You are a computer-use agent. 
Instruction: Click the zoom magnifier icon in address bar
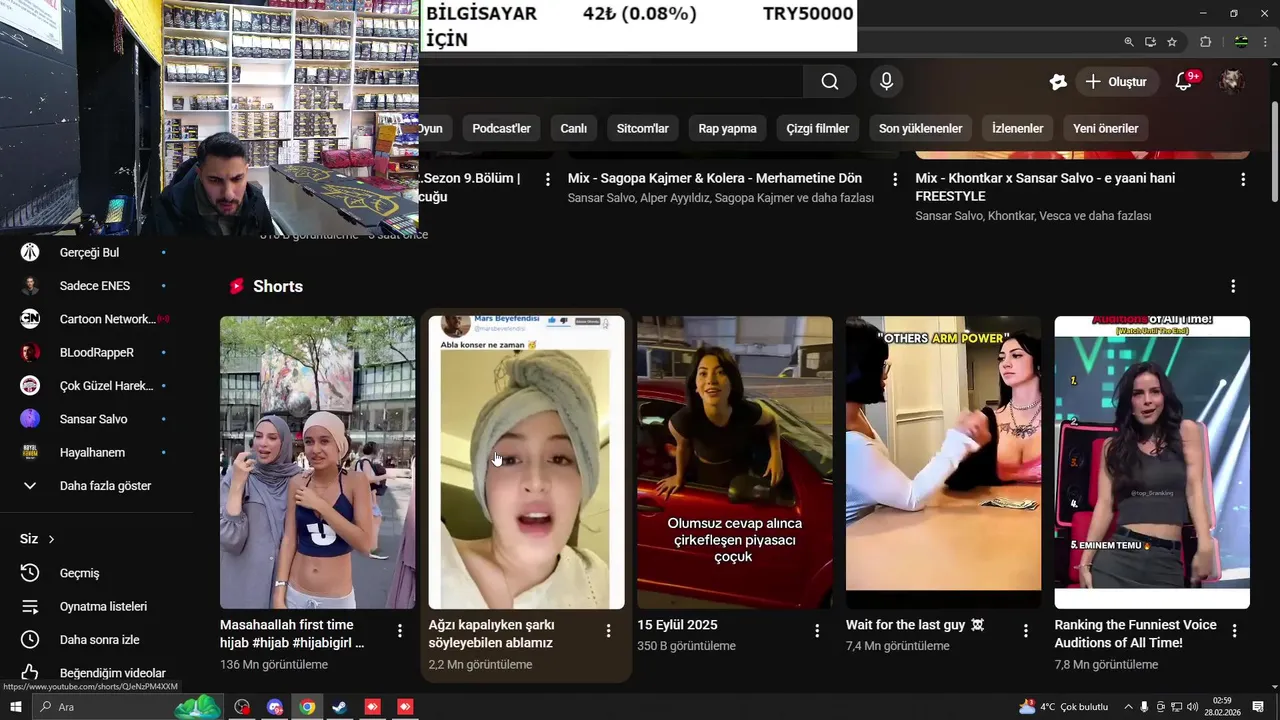pyautogui.click(x=1129, y=42)
